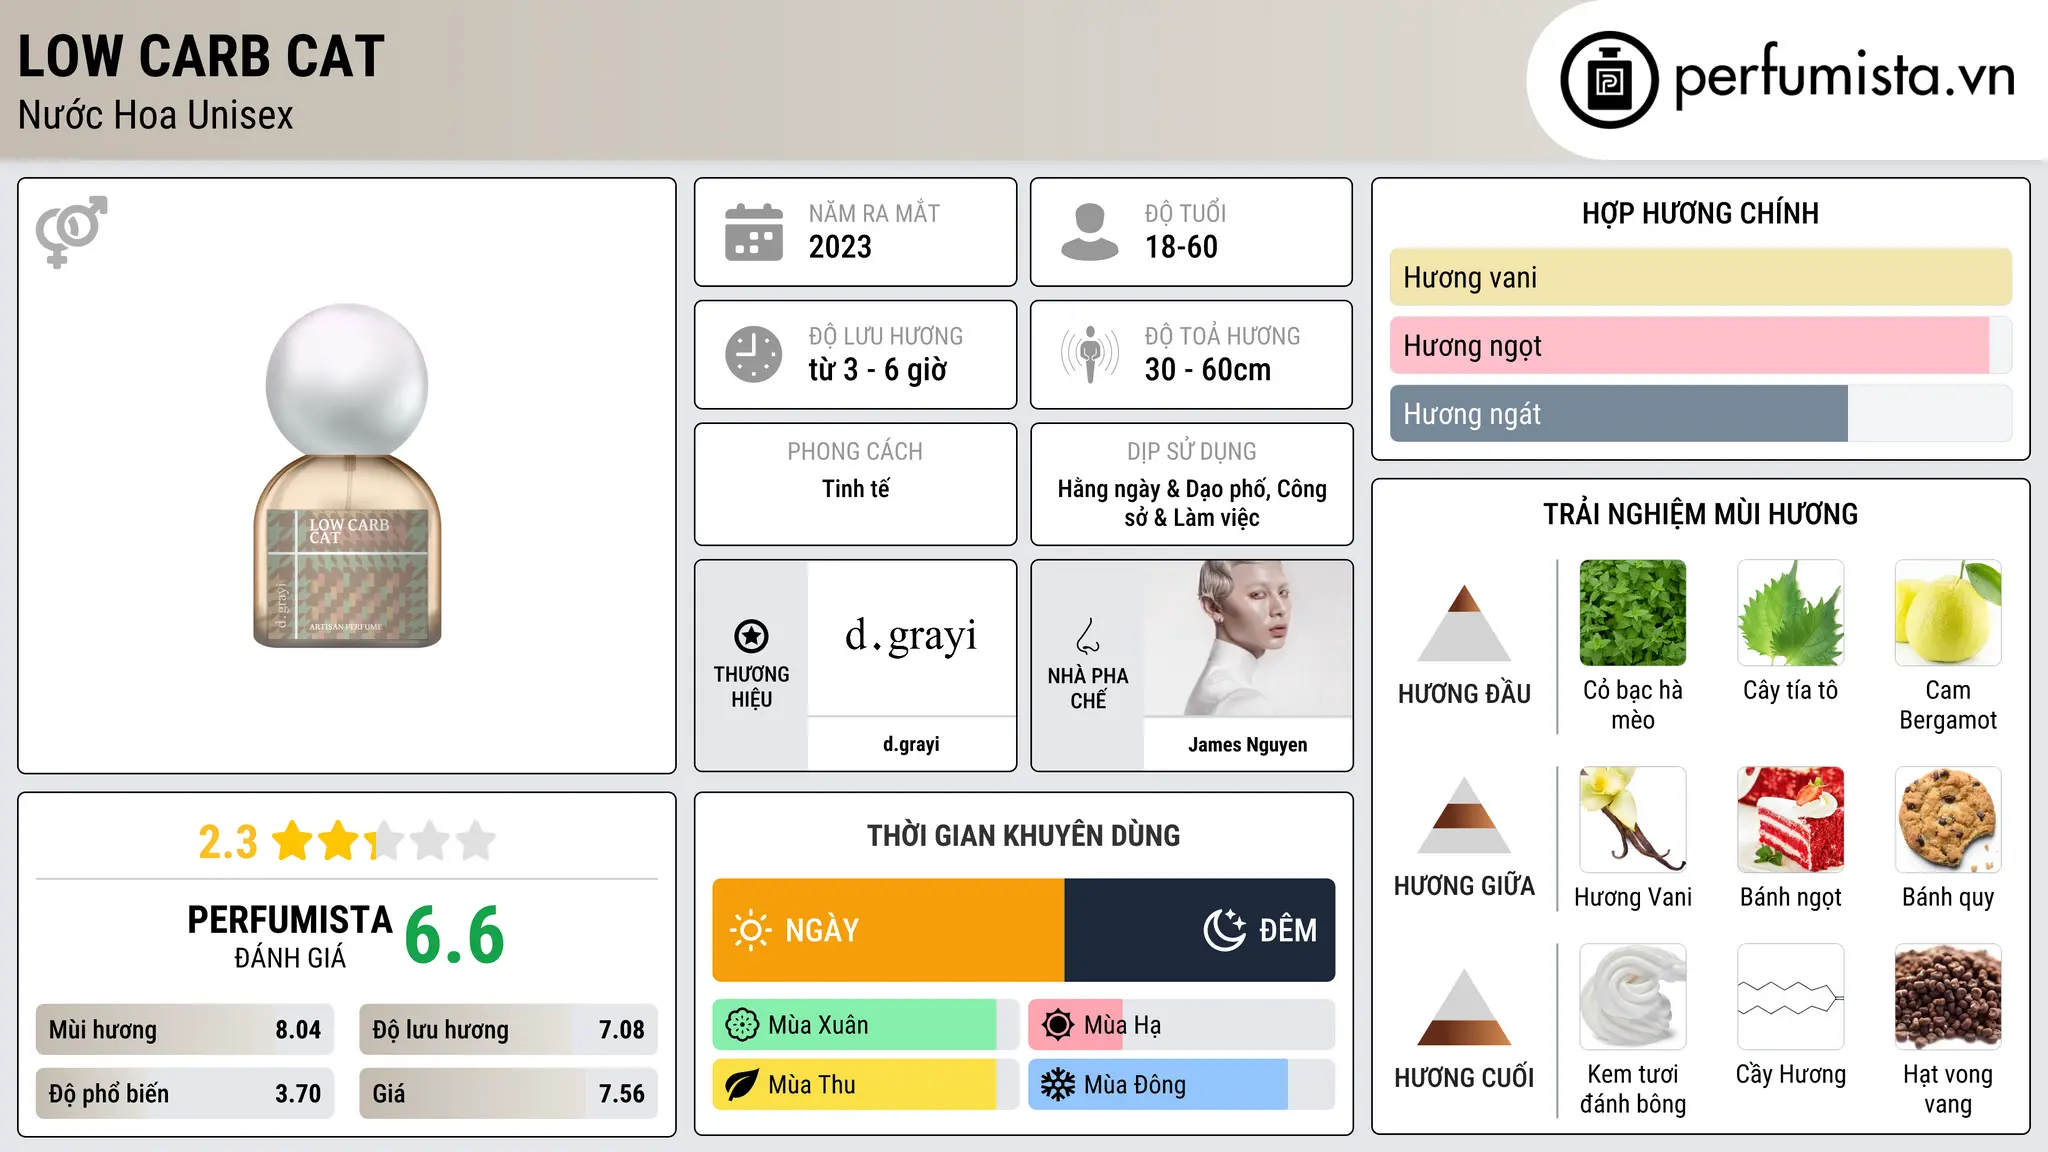Click the sillage value 30 - 60cm
The image size is (2048, 1152).
point(1208,370)
